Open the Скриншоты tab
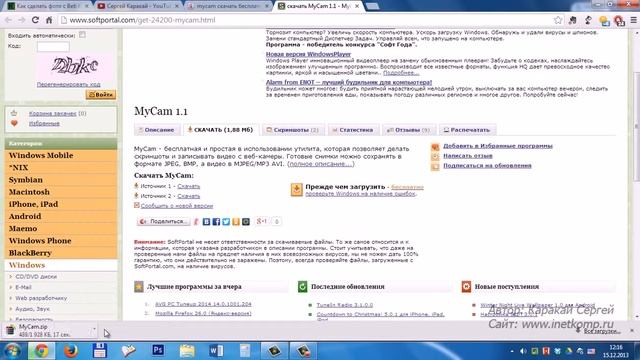 point(293,130)
